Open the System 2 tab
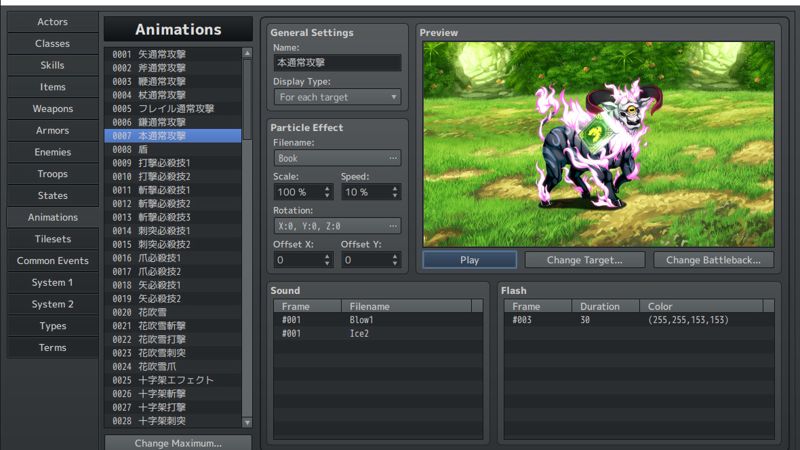The width and height of the screenshot is (800, 450). click(x=53, y=304)
